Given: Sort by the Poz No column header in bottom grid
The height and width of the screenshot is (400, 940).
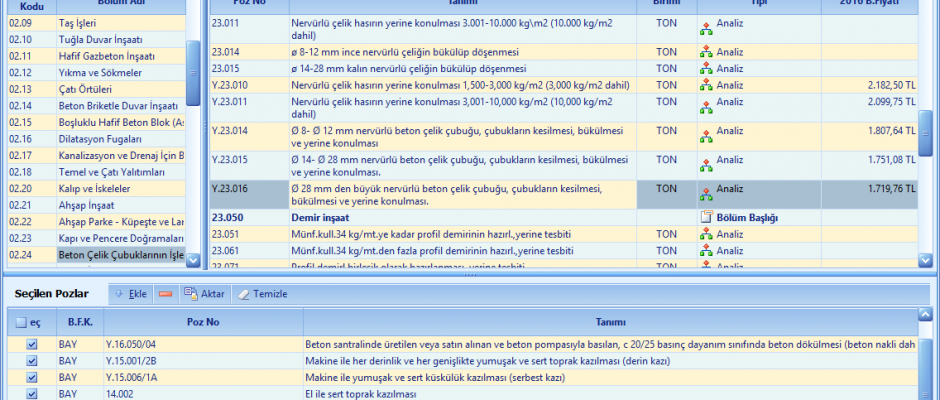Looking at the screenshot, I should tap(202, 323).
